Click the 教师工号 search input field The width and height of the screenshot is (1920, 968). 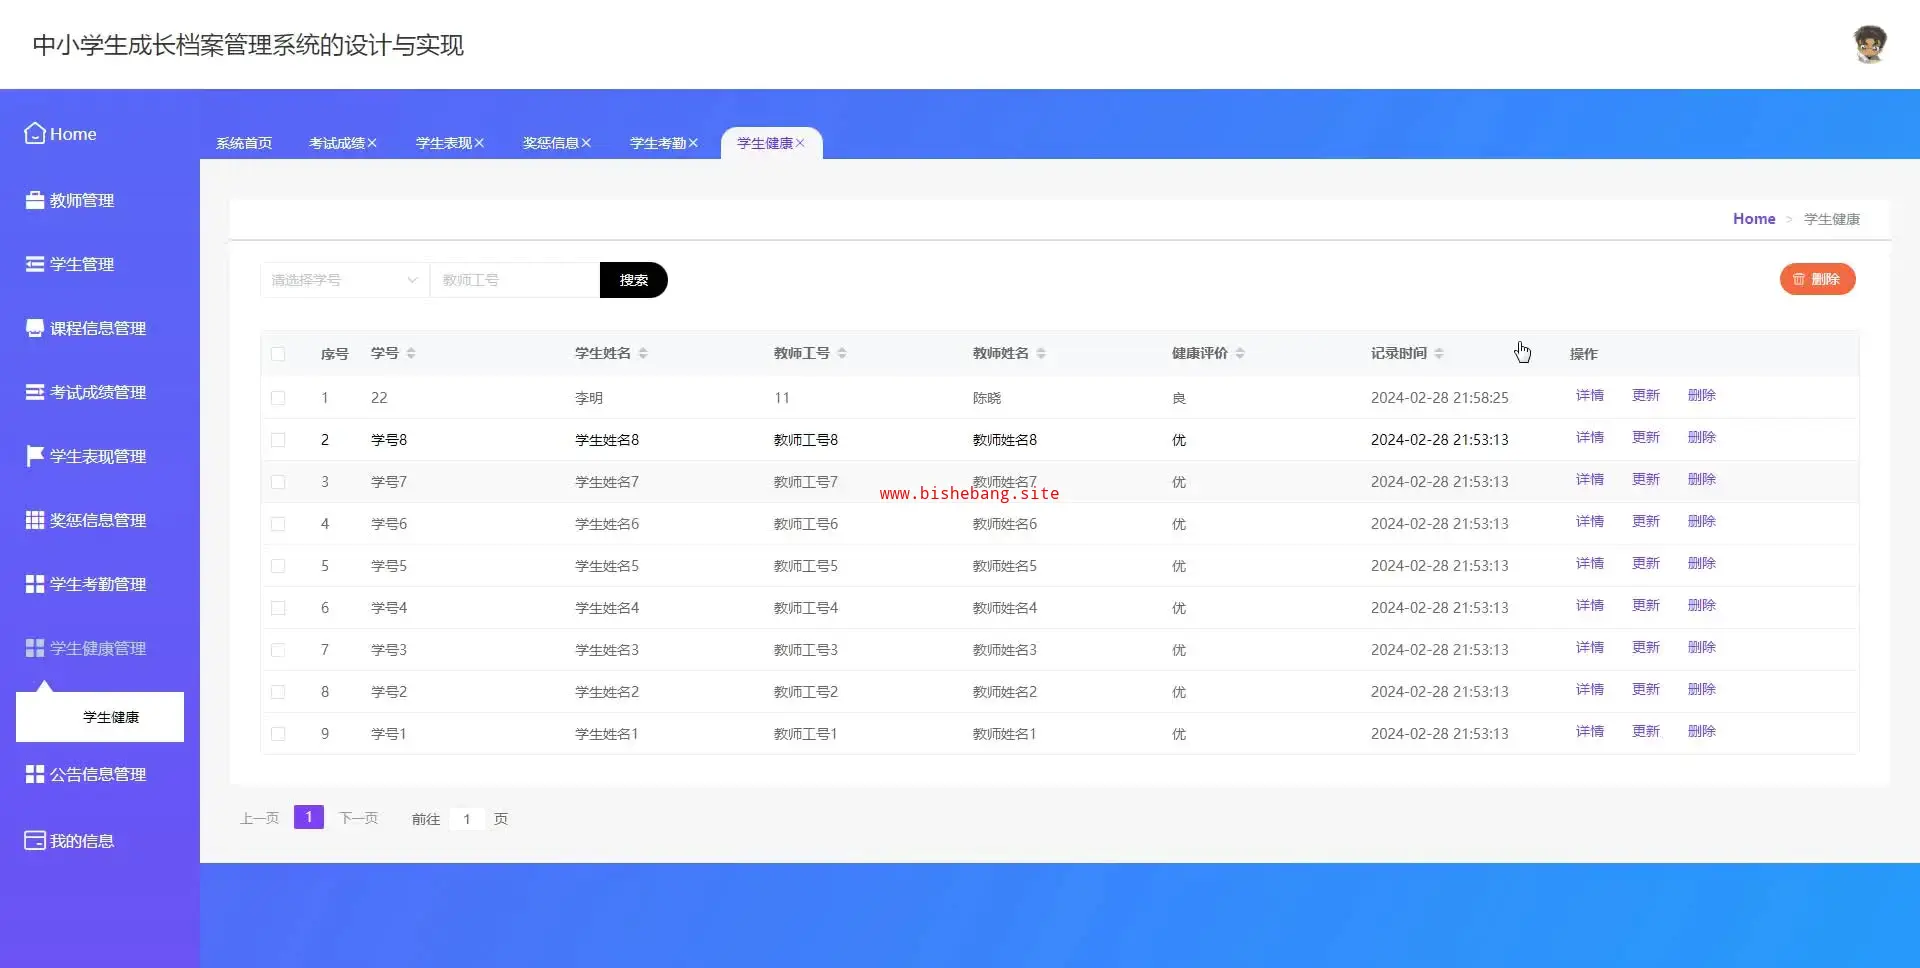click(514, 280)
